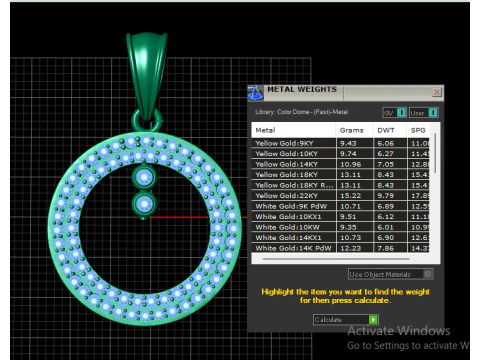This screenshot has width=480, height=360.
Task: Click the 6.89 DWT value
Action: pos(386,206)
